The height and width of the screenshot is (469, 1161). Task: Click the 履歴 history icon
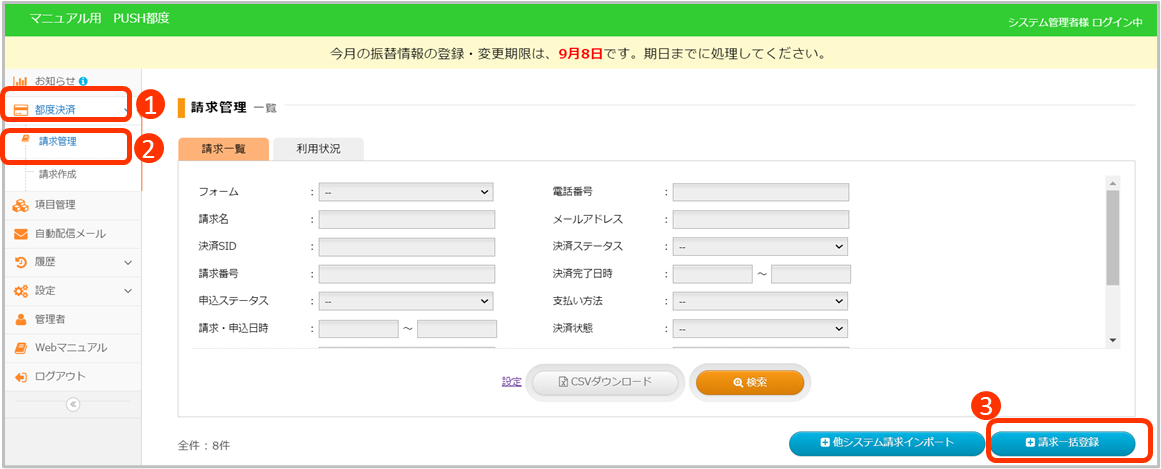click(x=20, y=262)
